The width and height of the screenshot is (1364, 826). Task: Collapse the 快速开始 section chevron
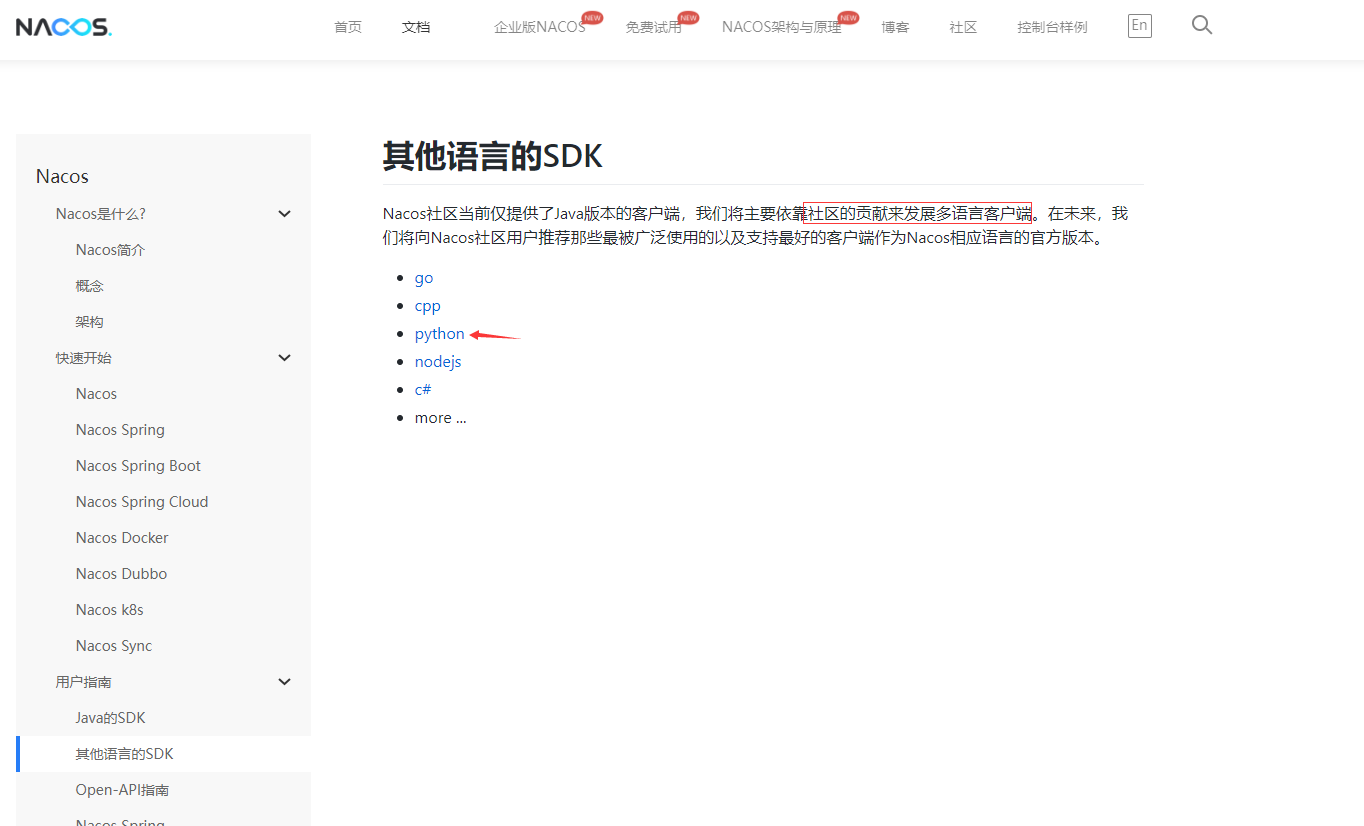(x=284, y=358)
